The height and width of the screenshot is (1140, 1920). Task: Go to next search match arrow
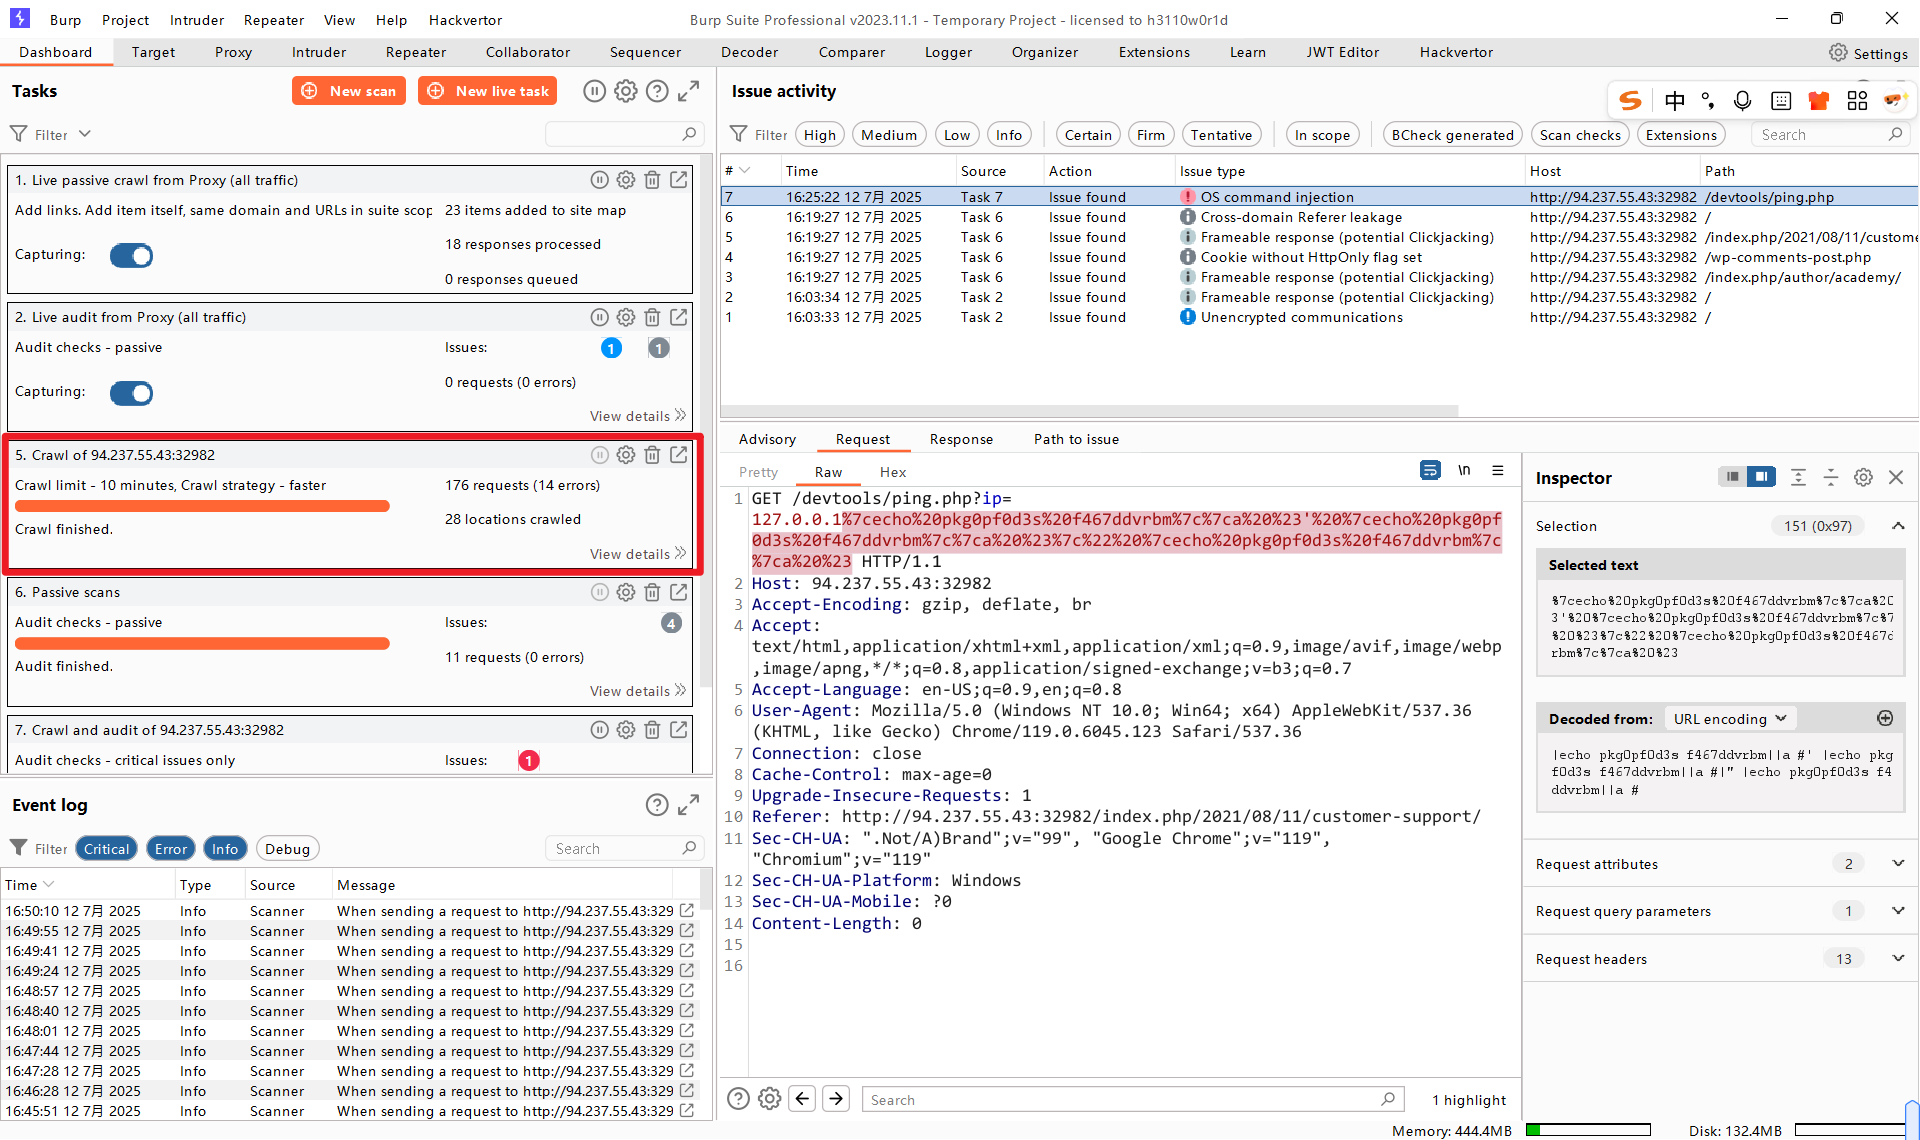click(x=836, y=1099)
